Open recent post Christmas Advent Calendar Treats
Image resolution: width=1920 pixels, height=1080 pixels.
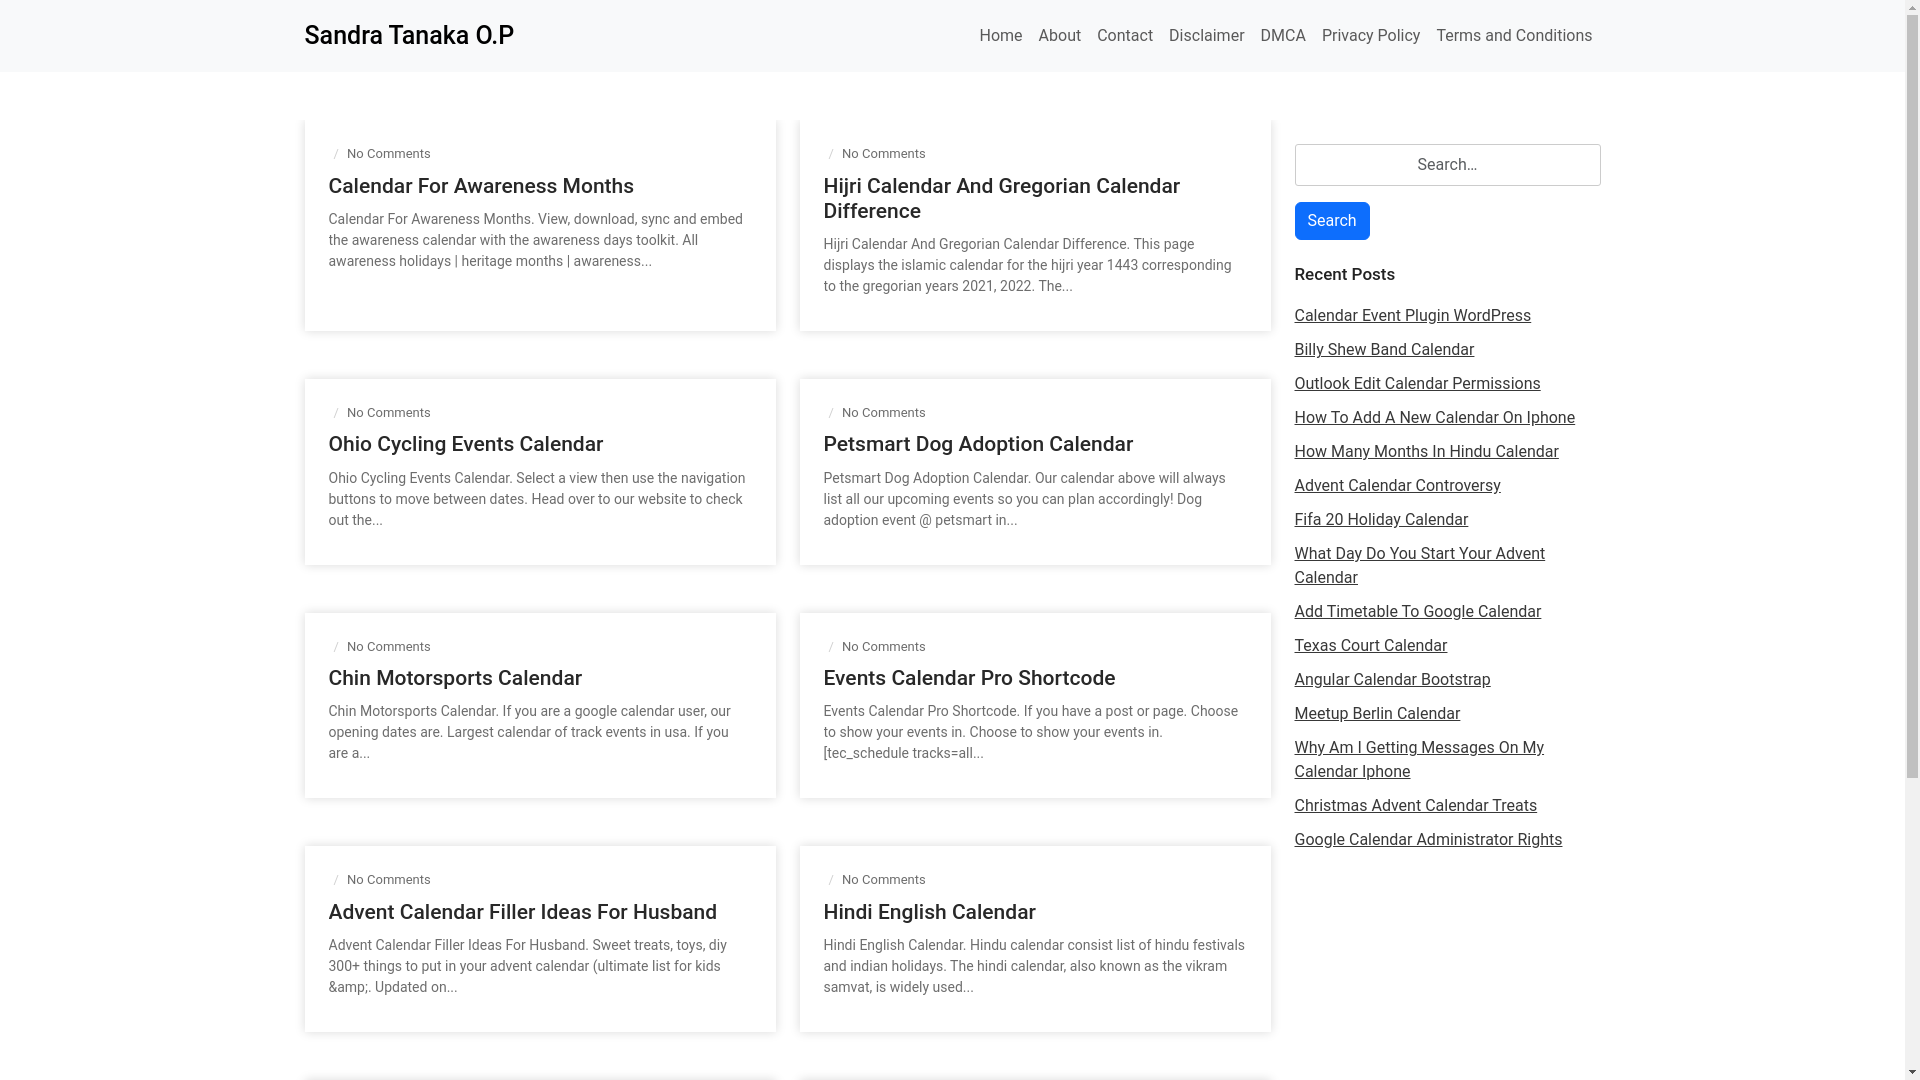tap(1414, 806)
